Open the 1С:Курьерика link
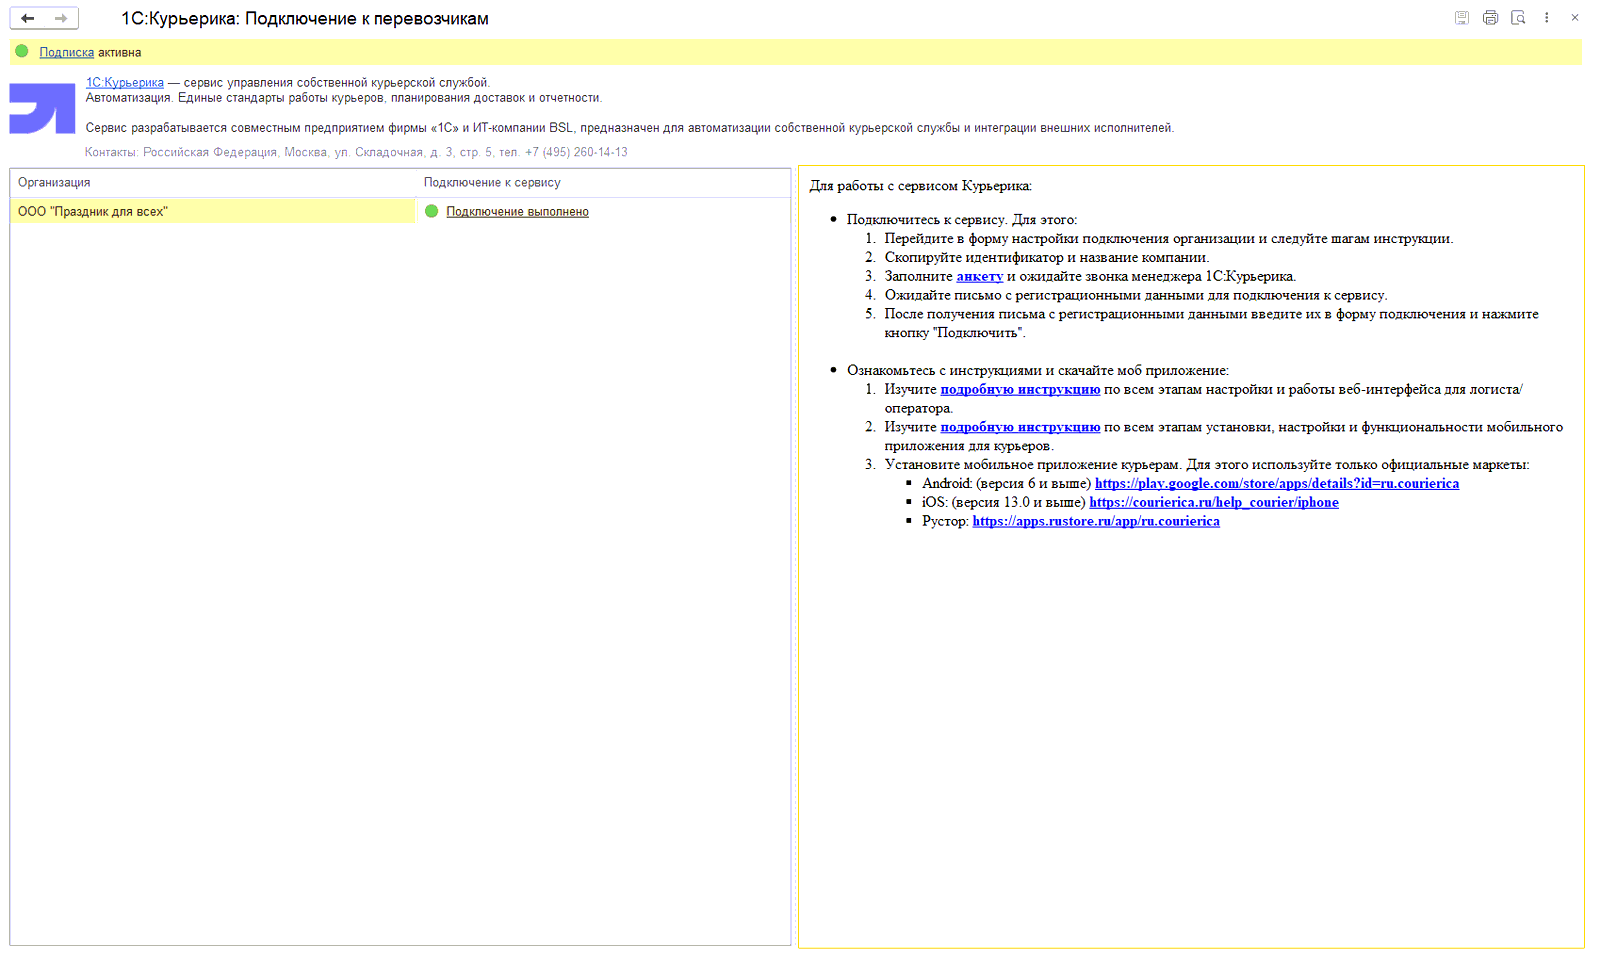 [125, 83]
